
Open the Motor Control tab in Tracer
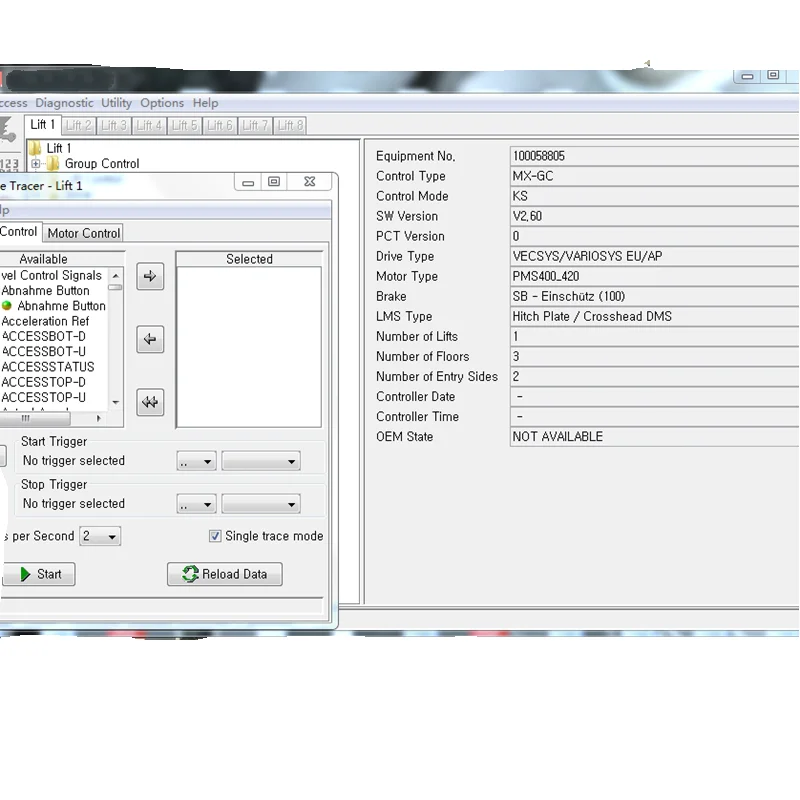[x=84, y=233]
